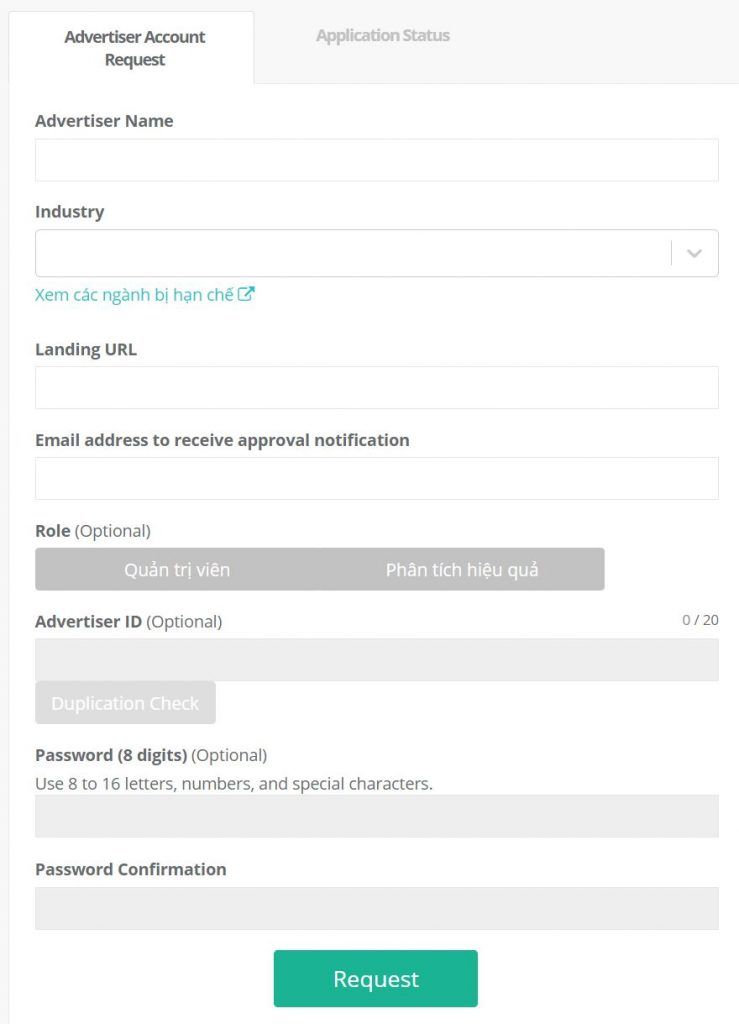Click the Duplication Check button
Image resolution: width=739 pixels, height=1024 pixels.
(125, 703)
